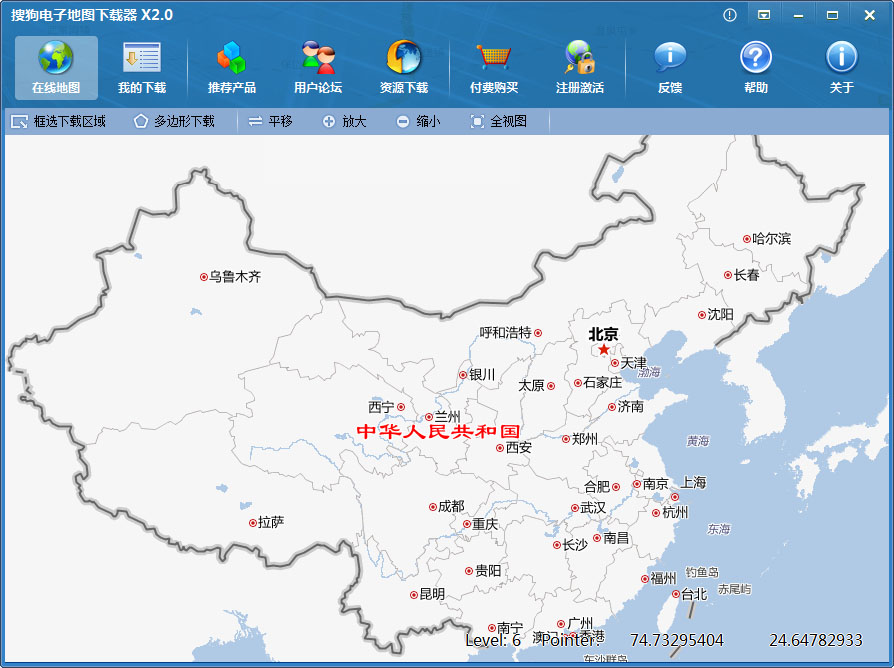Click the 广州 city label

click(x=580, y=624)
